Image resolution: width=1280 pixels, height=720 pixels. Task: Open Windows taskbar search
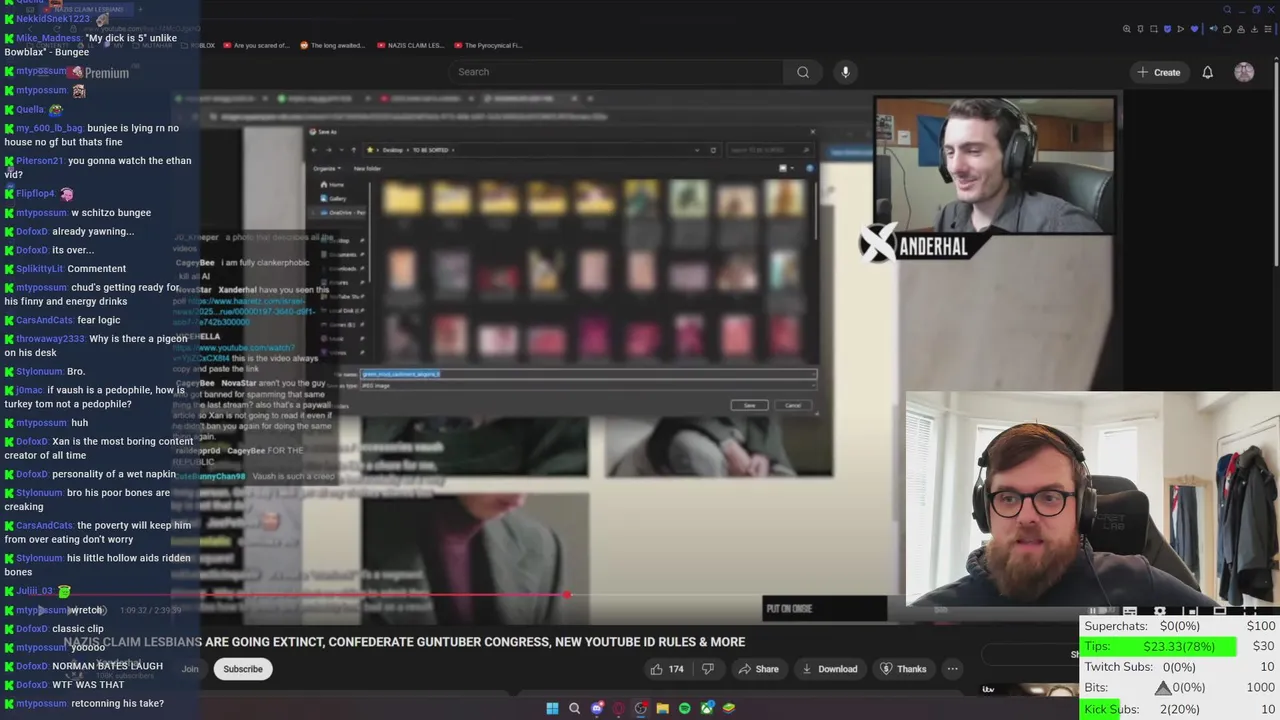(x=574, y=708)
